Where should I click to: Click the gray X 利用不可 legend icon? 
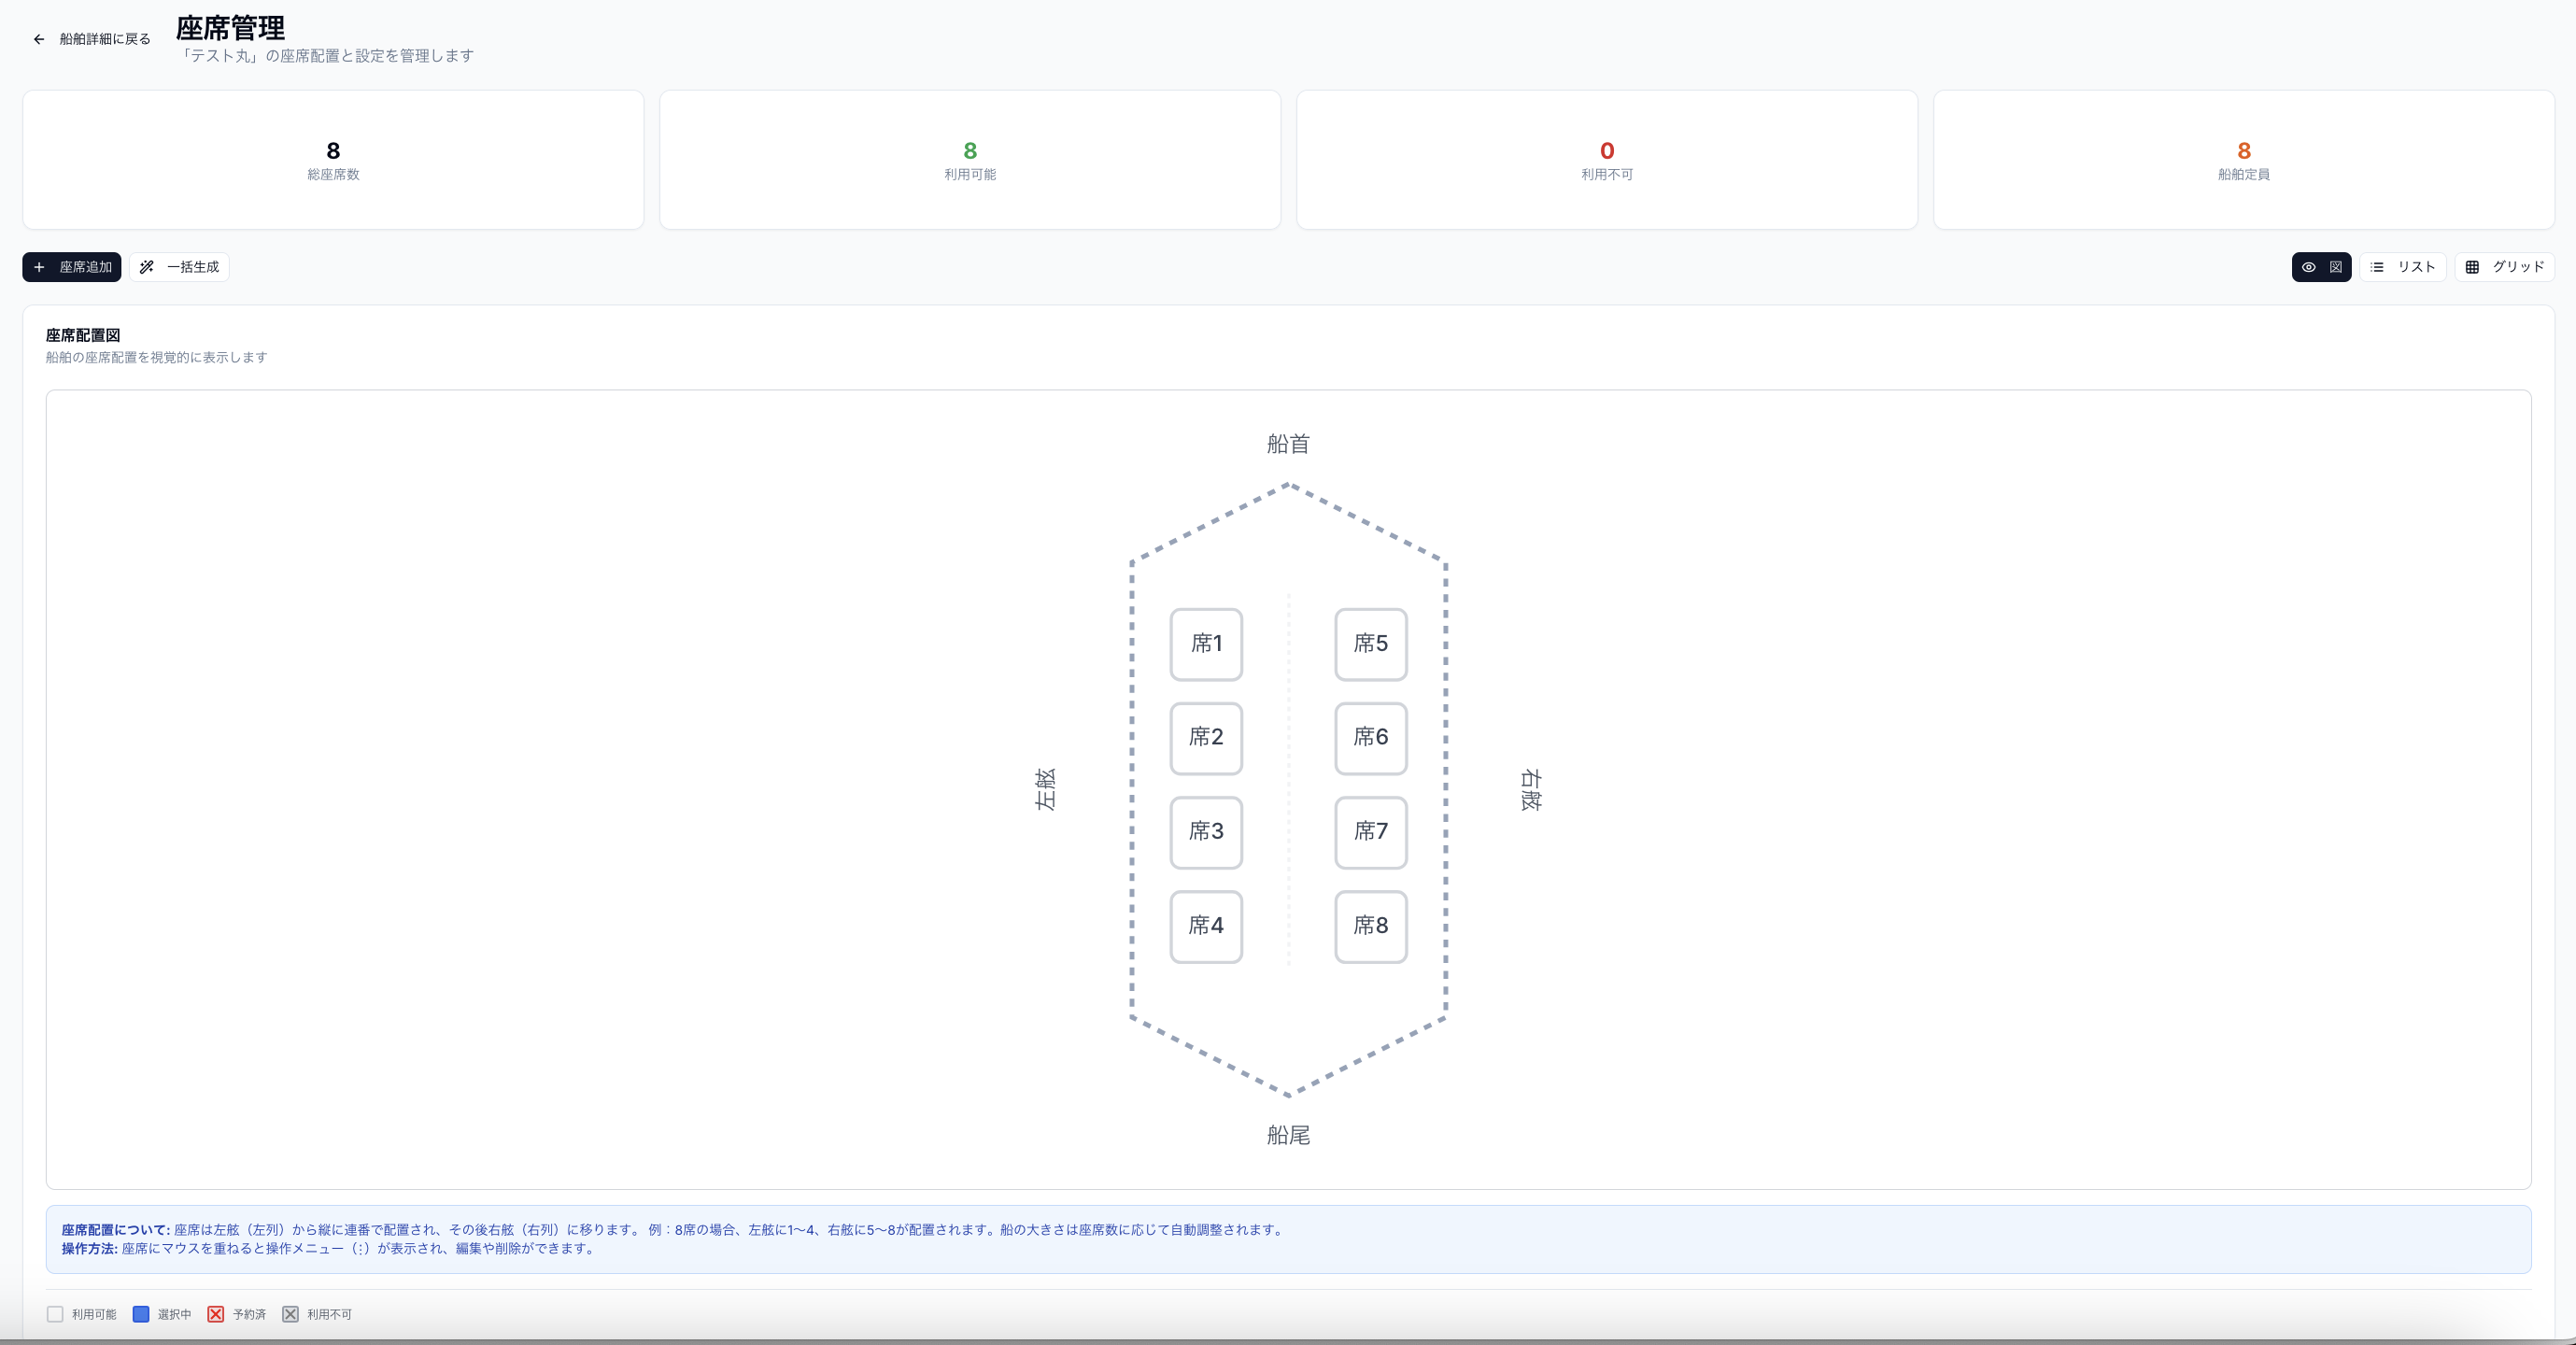[x=290, y=1314]
